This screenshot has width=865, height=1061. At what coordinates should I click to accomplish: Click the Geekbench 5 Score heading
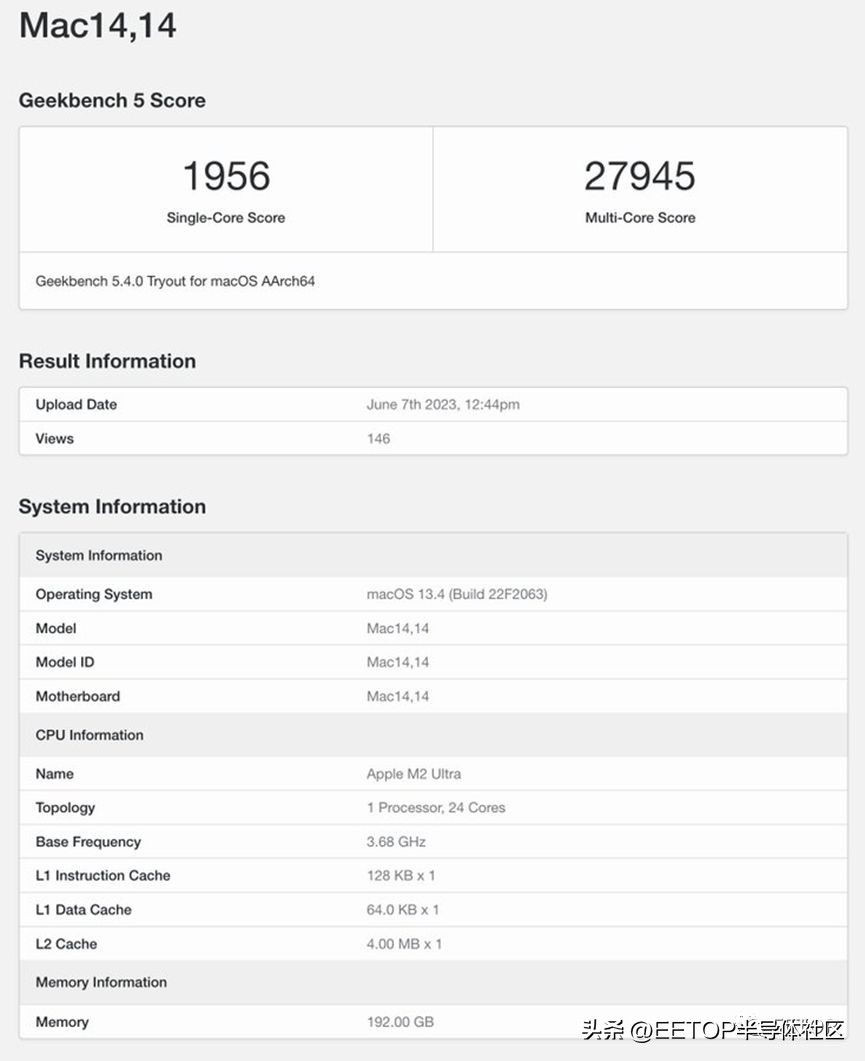[x=112, y=100]
